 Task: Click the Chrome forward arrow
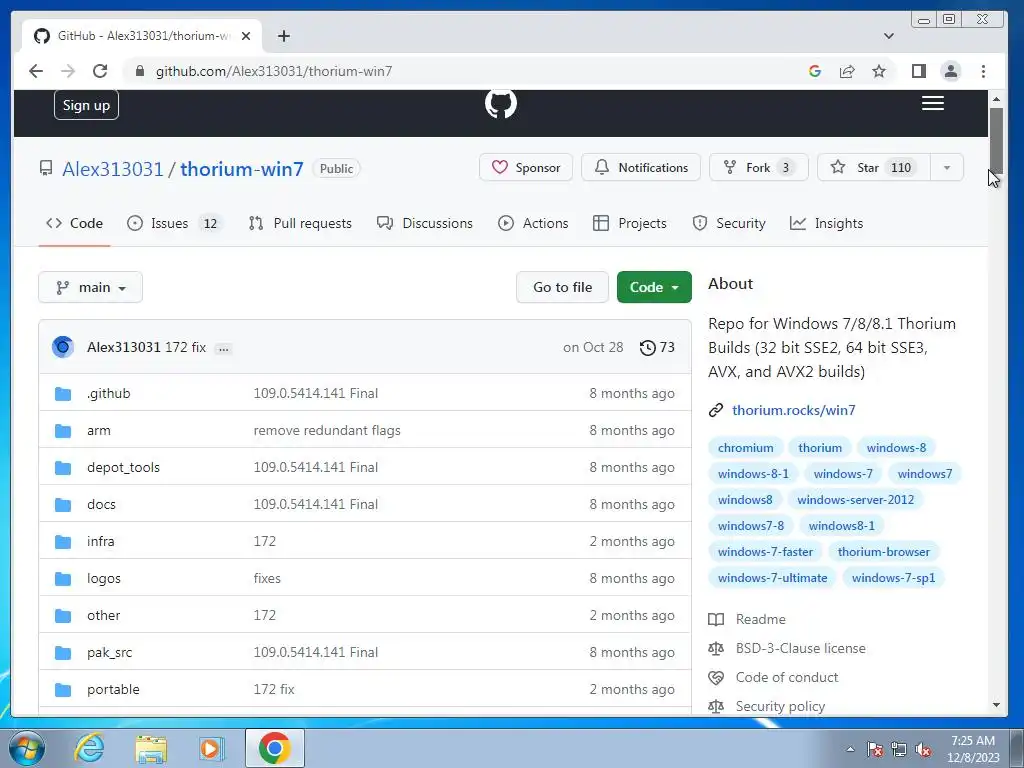(68, 71)
